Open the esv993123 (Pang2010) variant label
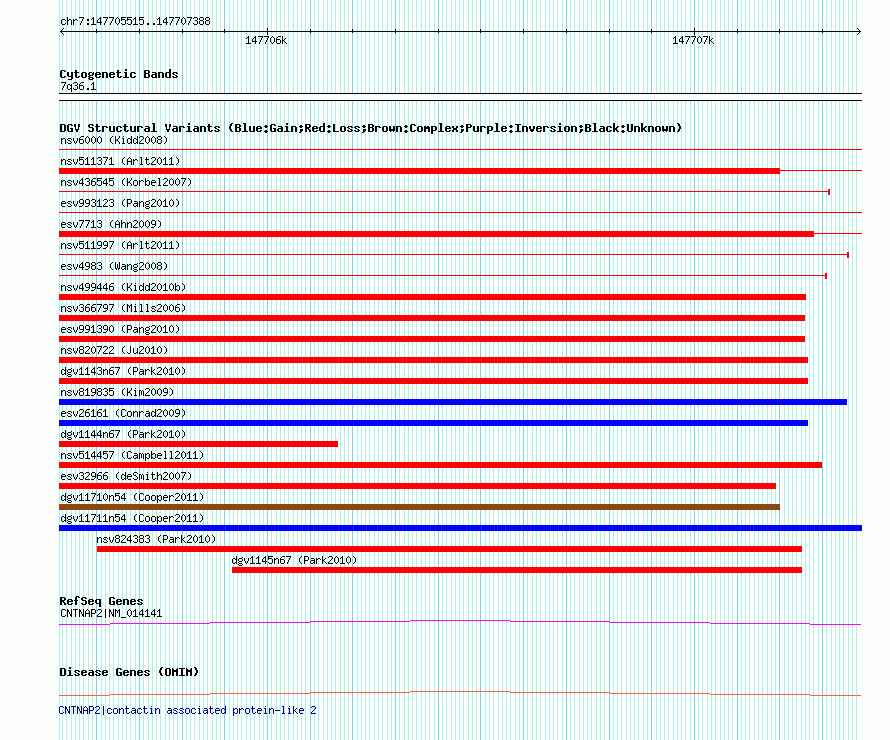Image resolution: width=890 pixels, height=740 pixels. tap(120, 203)
